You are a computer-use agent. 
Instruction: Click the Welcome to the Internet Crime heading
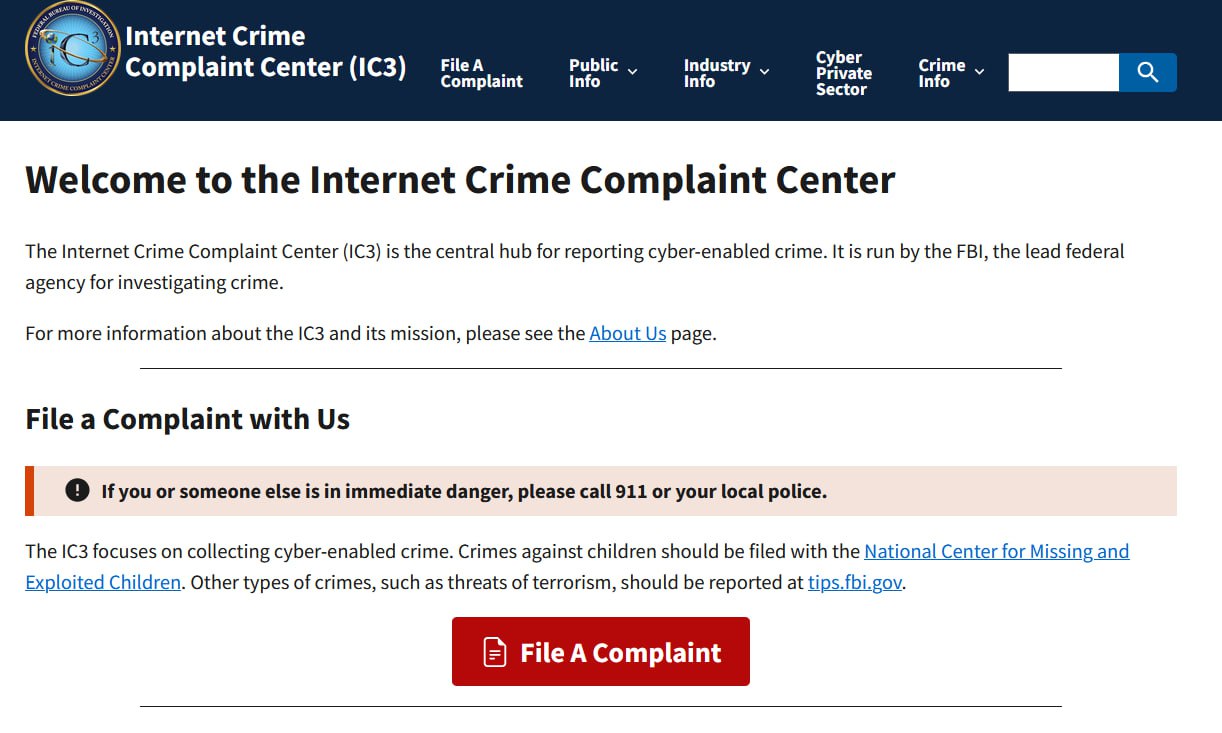tap(460, 181)
